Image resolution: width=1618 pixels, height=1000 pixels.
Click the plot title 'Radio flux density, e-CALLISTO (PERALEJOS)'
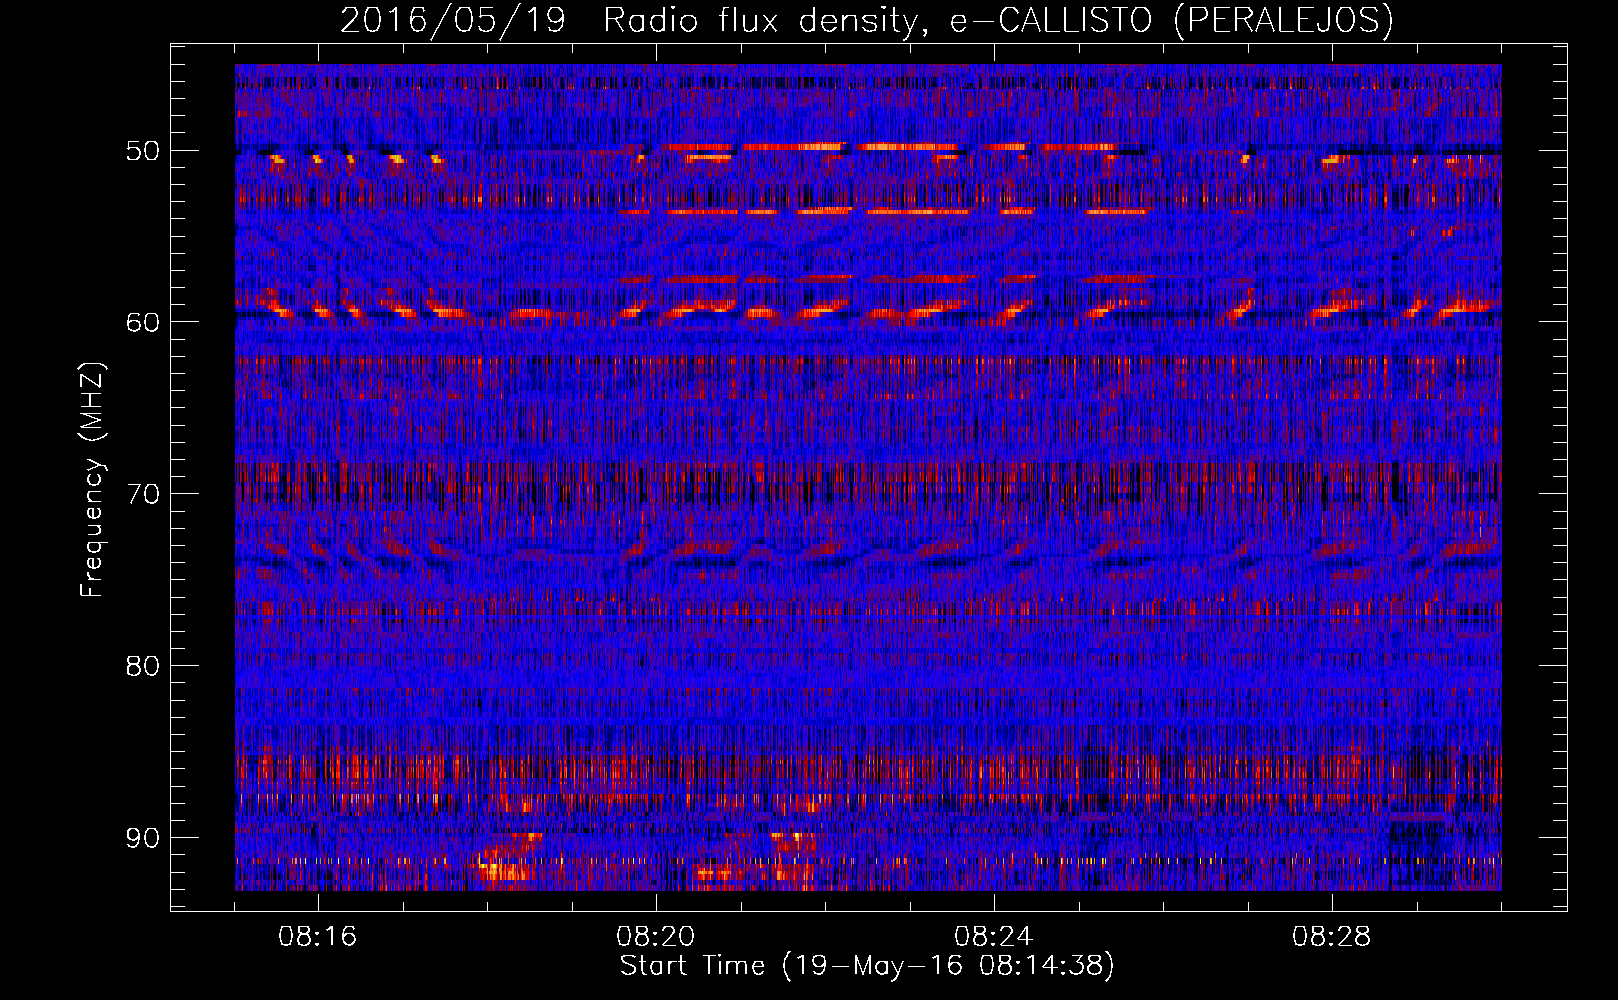997,21
